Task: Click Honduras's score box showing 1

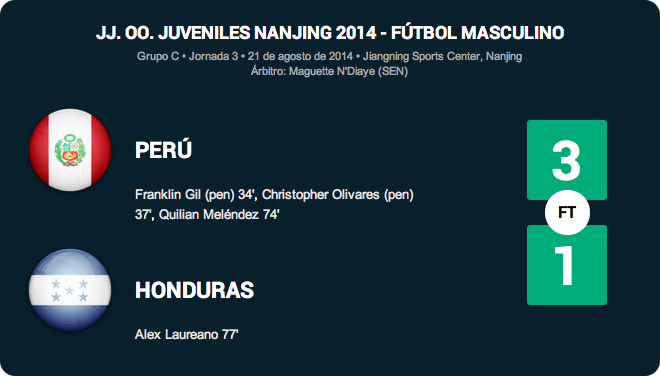Action: click(567, 265)
